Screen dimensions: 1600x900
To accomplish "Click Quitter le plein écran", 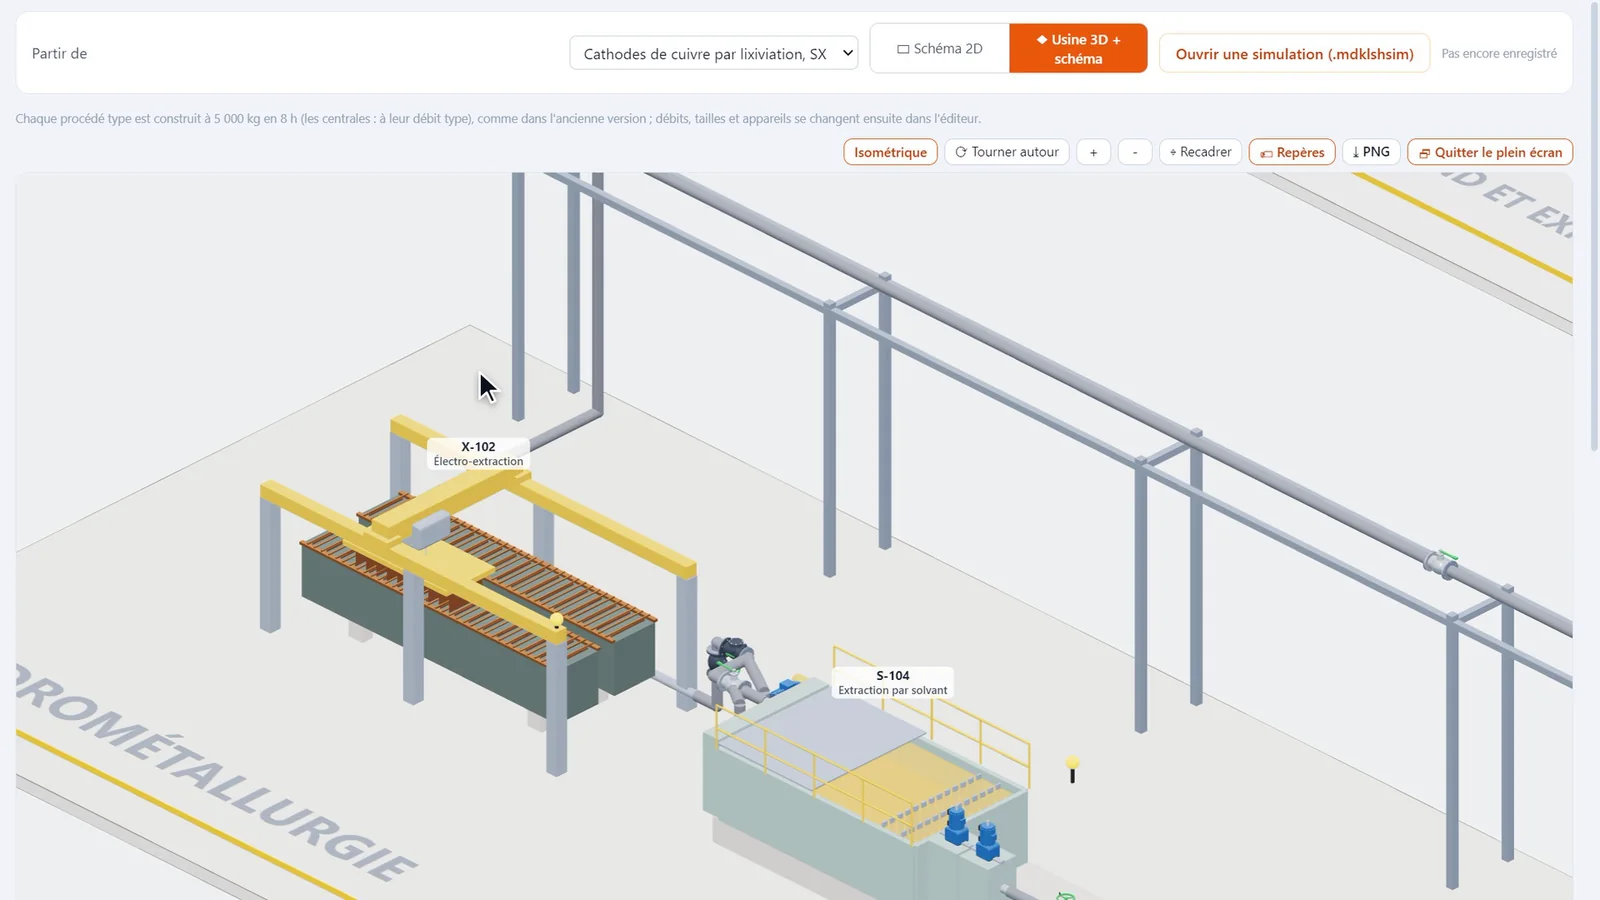I will [1490, 152].
